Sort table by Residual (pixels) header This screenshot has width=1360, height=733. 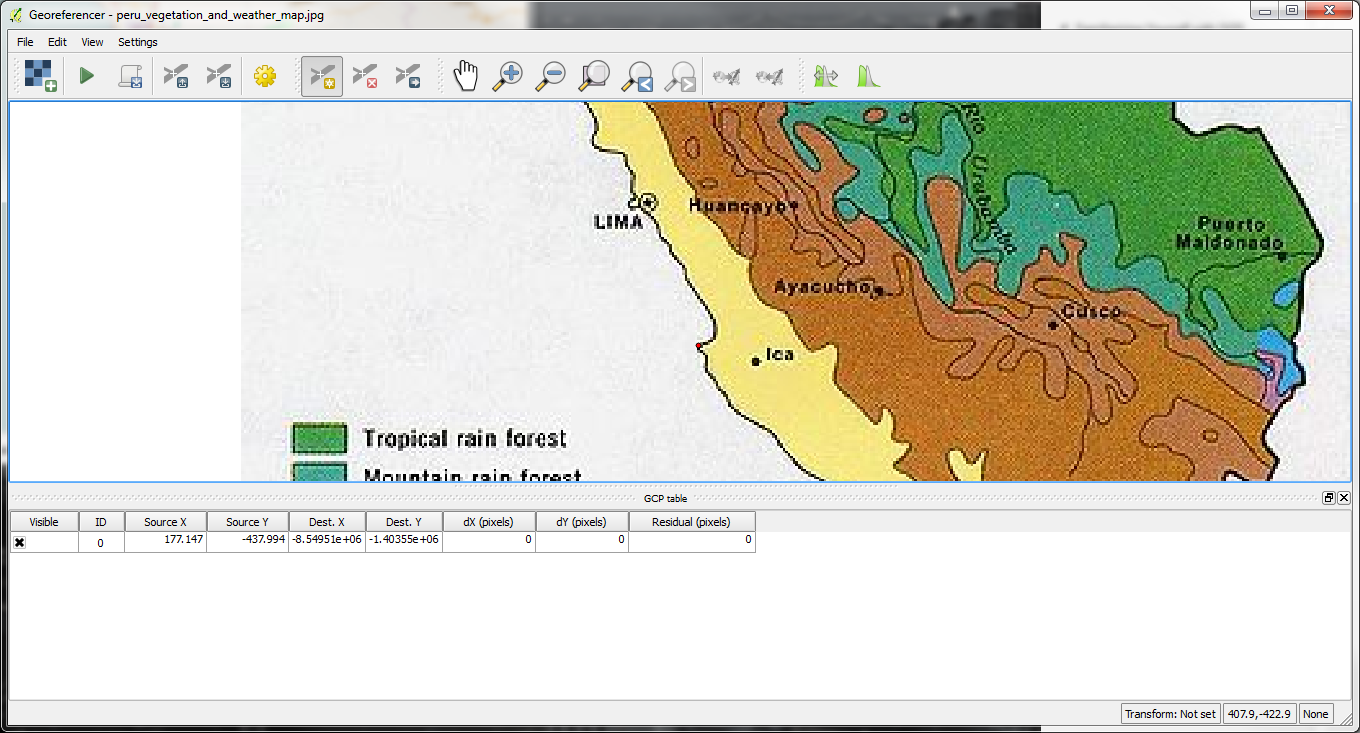click(x=691, y=522)
